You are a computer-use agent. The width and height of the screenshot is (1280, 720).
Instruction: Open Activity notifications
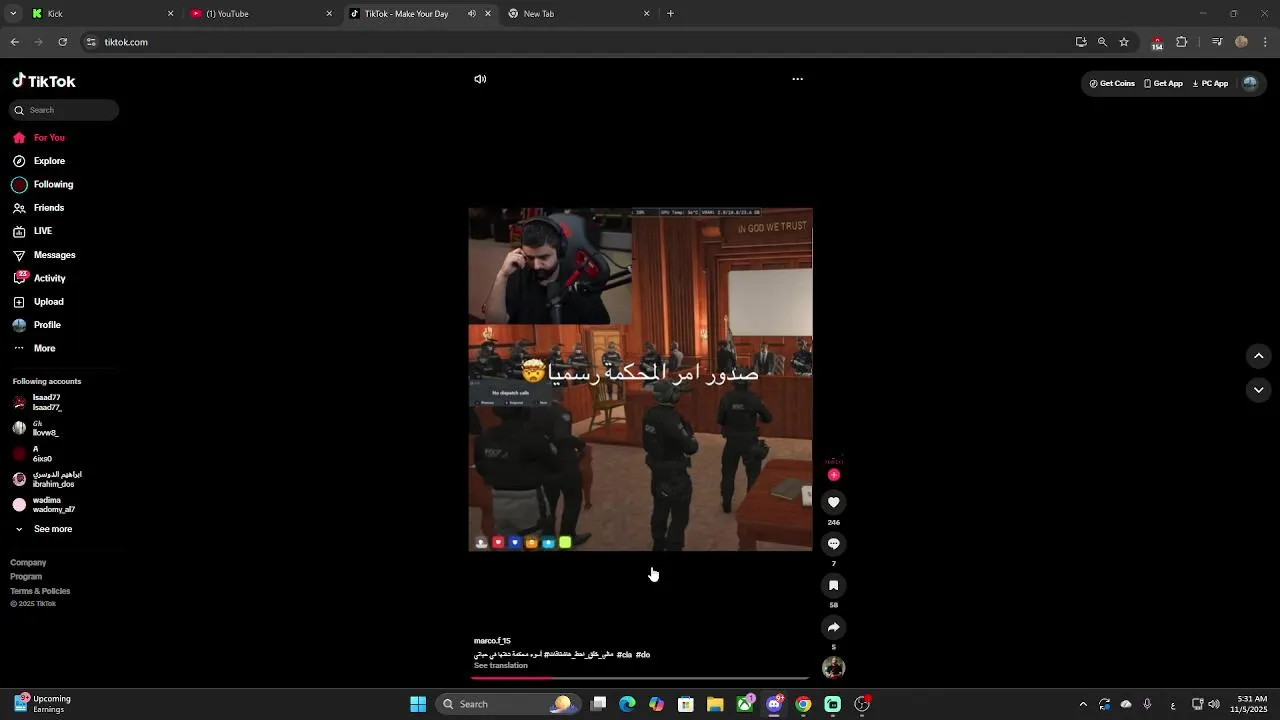click(x=40, y=278)
